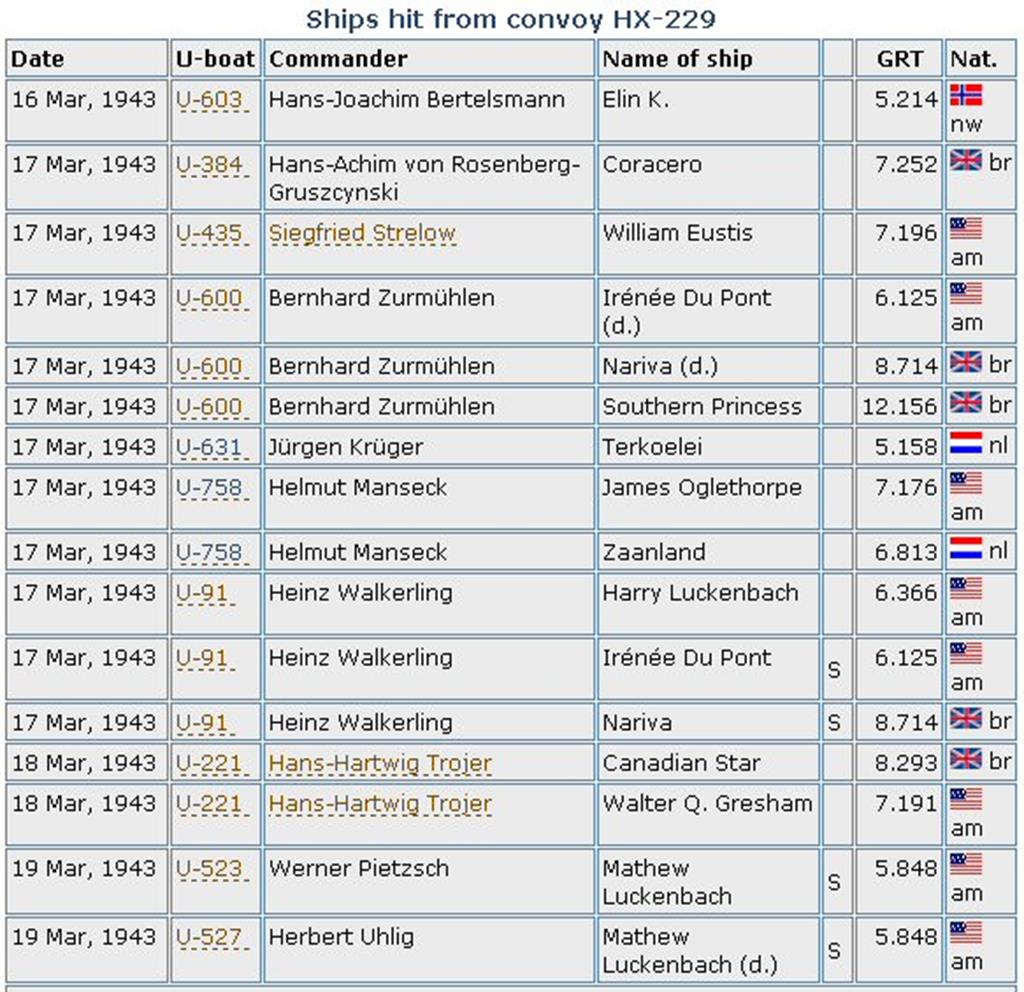Open Hans-Hartwig Trojer link in Canadian Star row

click(x=380, y=764)
